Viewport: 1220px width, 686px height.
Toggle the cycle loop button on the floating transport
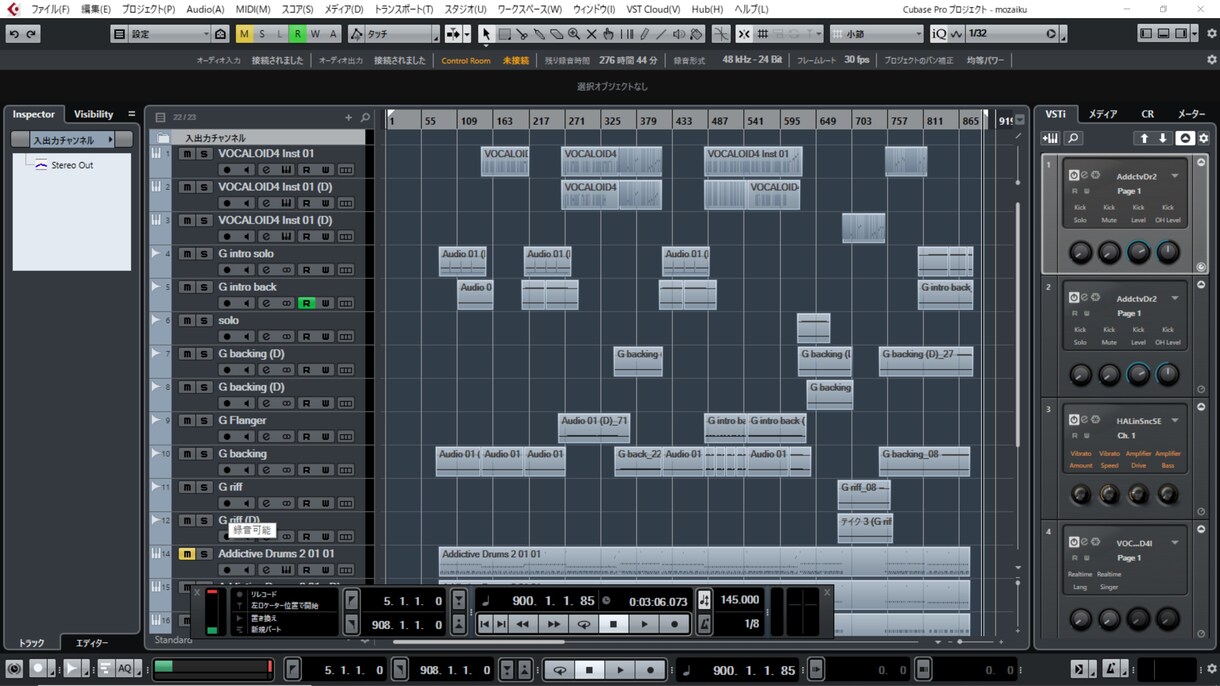pos(583,624)
